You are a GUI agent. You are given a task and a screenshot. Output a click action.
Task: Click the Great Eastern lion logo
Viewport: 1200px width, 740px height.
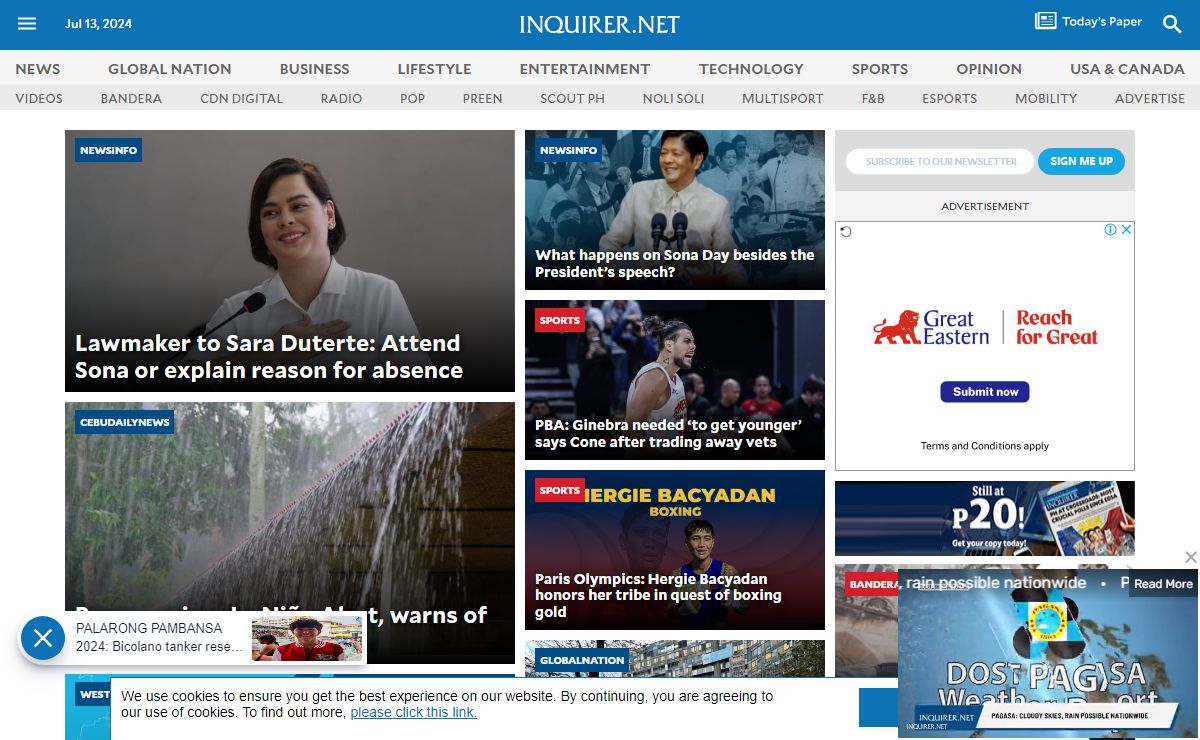tap(896, 328)
